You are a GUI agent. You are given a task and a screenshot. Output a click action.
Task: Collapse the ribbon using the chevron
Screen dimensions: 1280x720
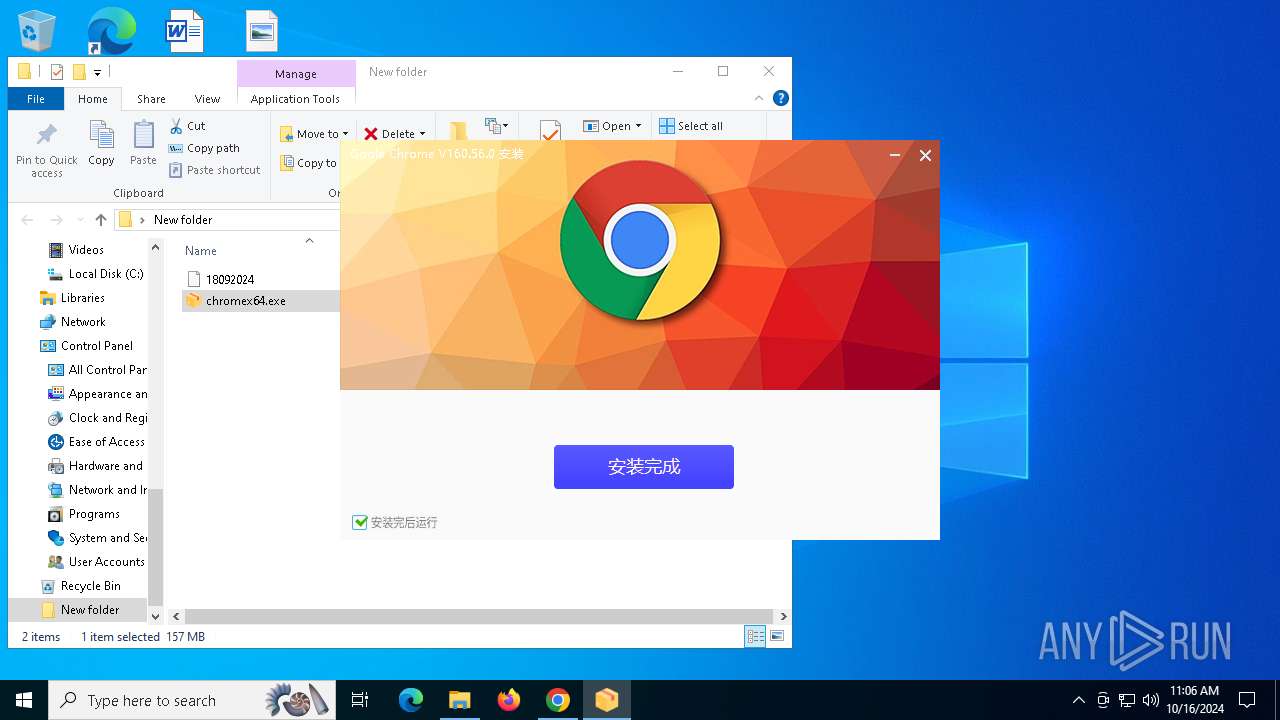[759, 98]
